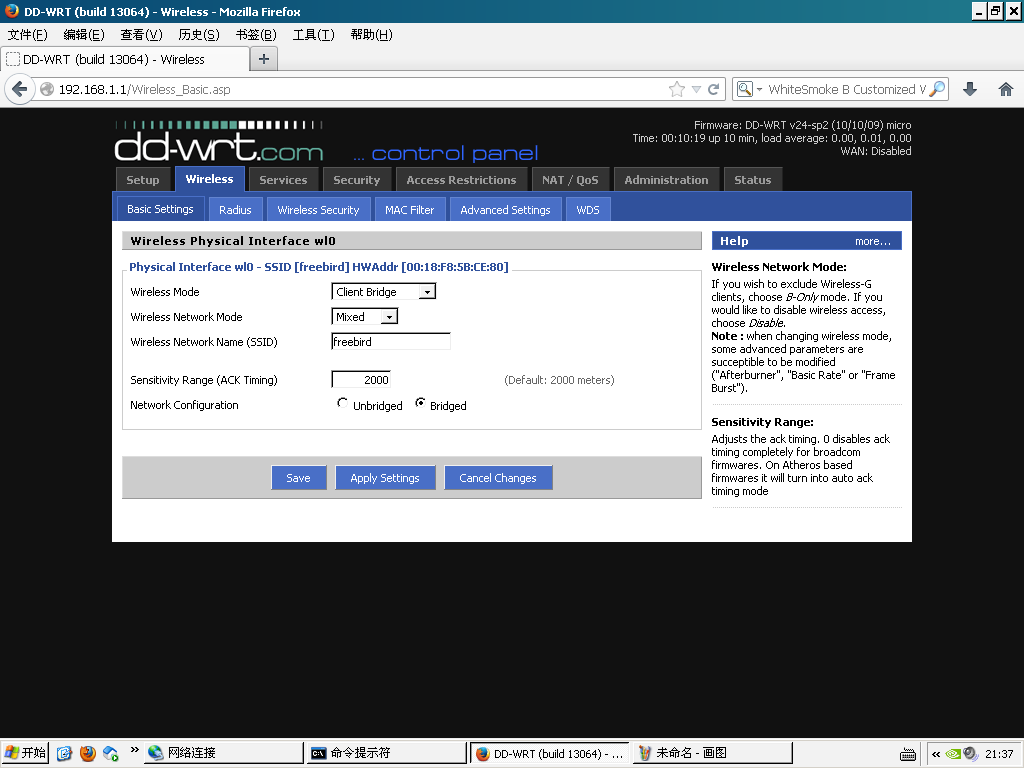Open the Help 'more...' link
This screenshot has height=768, width=1024.
pyautogui.click(x=872, y=241)
